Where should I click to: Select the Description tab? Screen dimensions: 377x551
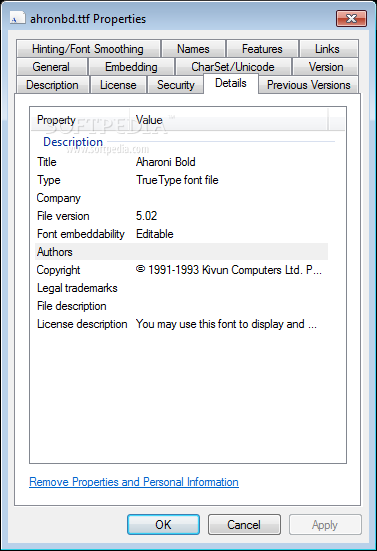pos(52,85)
